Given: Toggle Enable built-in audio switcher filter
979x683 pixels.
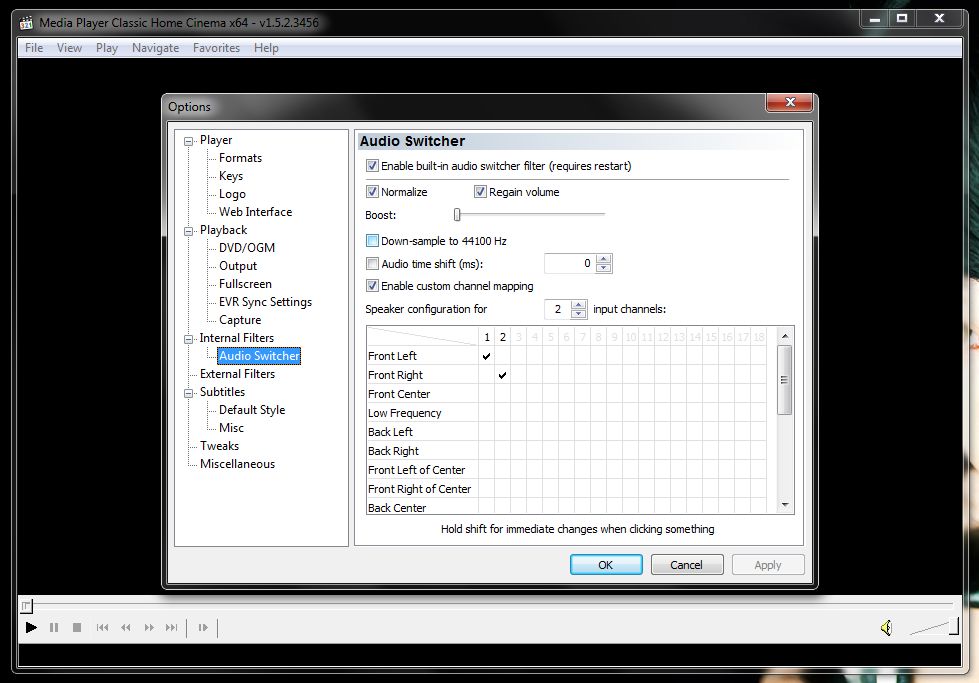Looking at the screenshot, I should coord(372,165).
